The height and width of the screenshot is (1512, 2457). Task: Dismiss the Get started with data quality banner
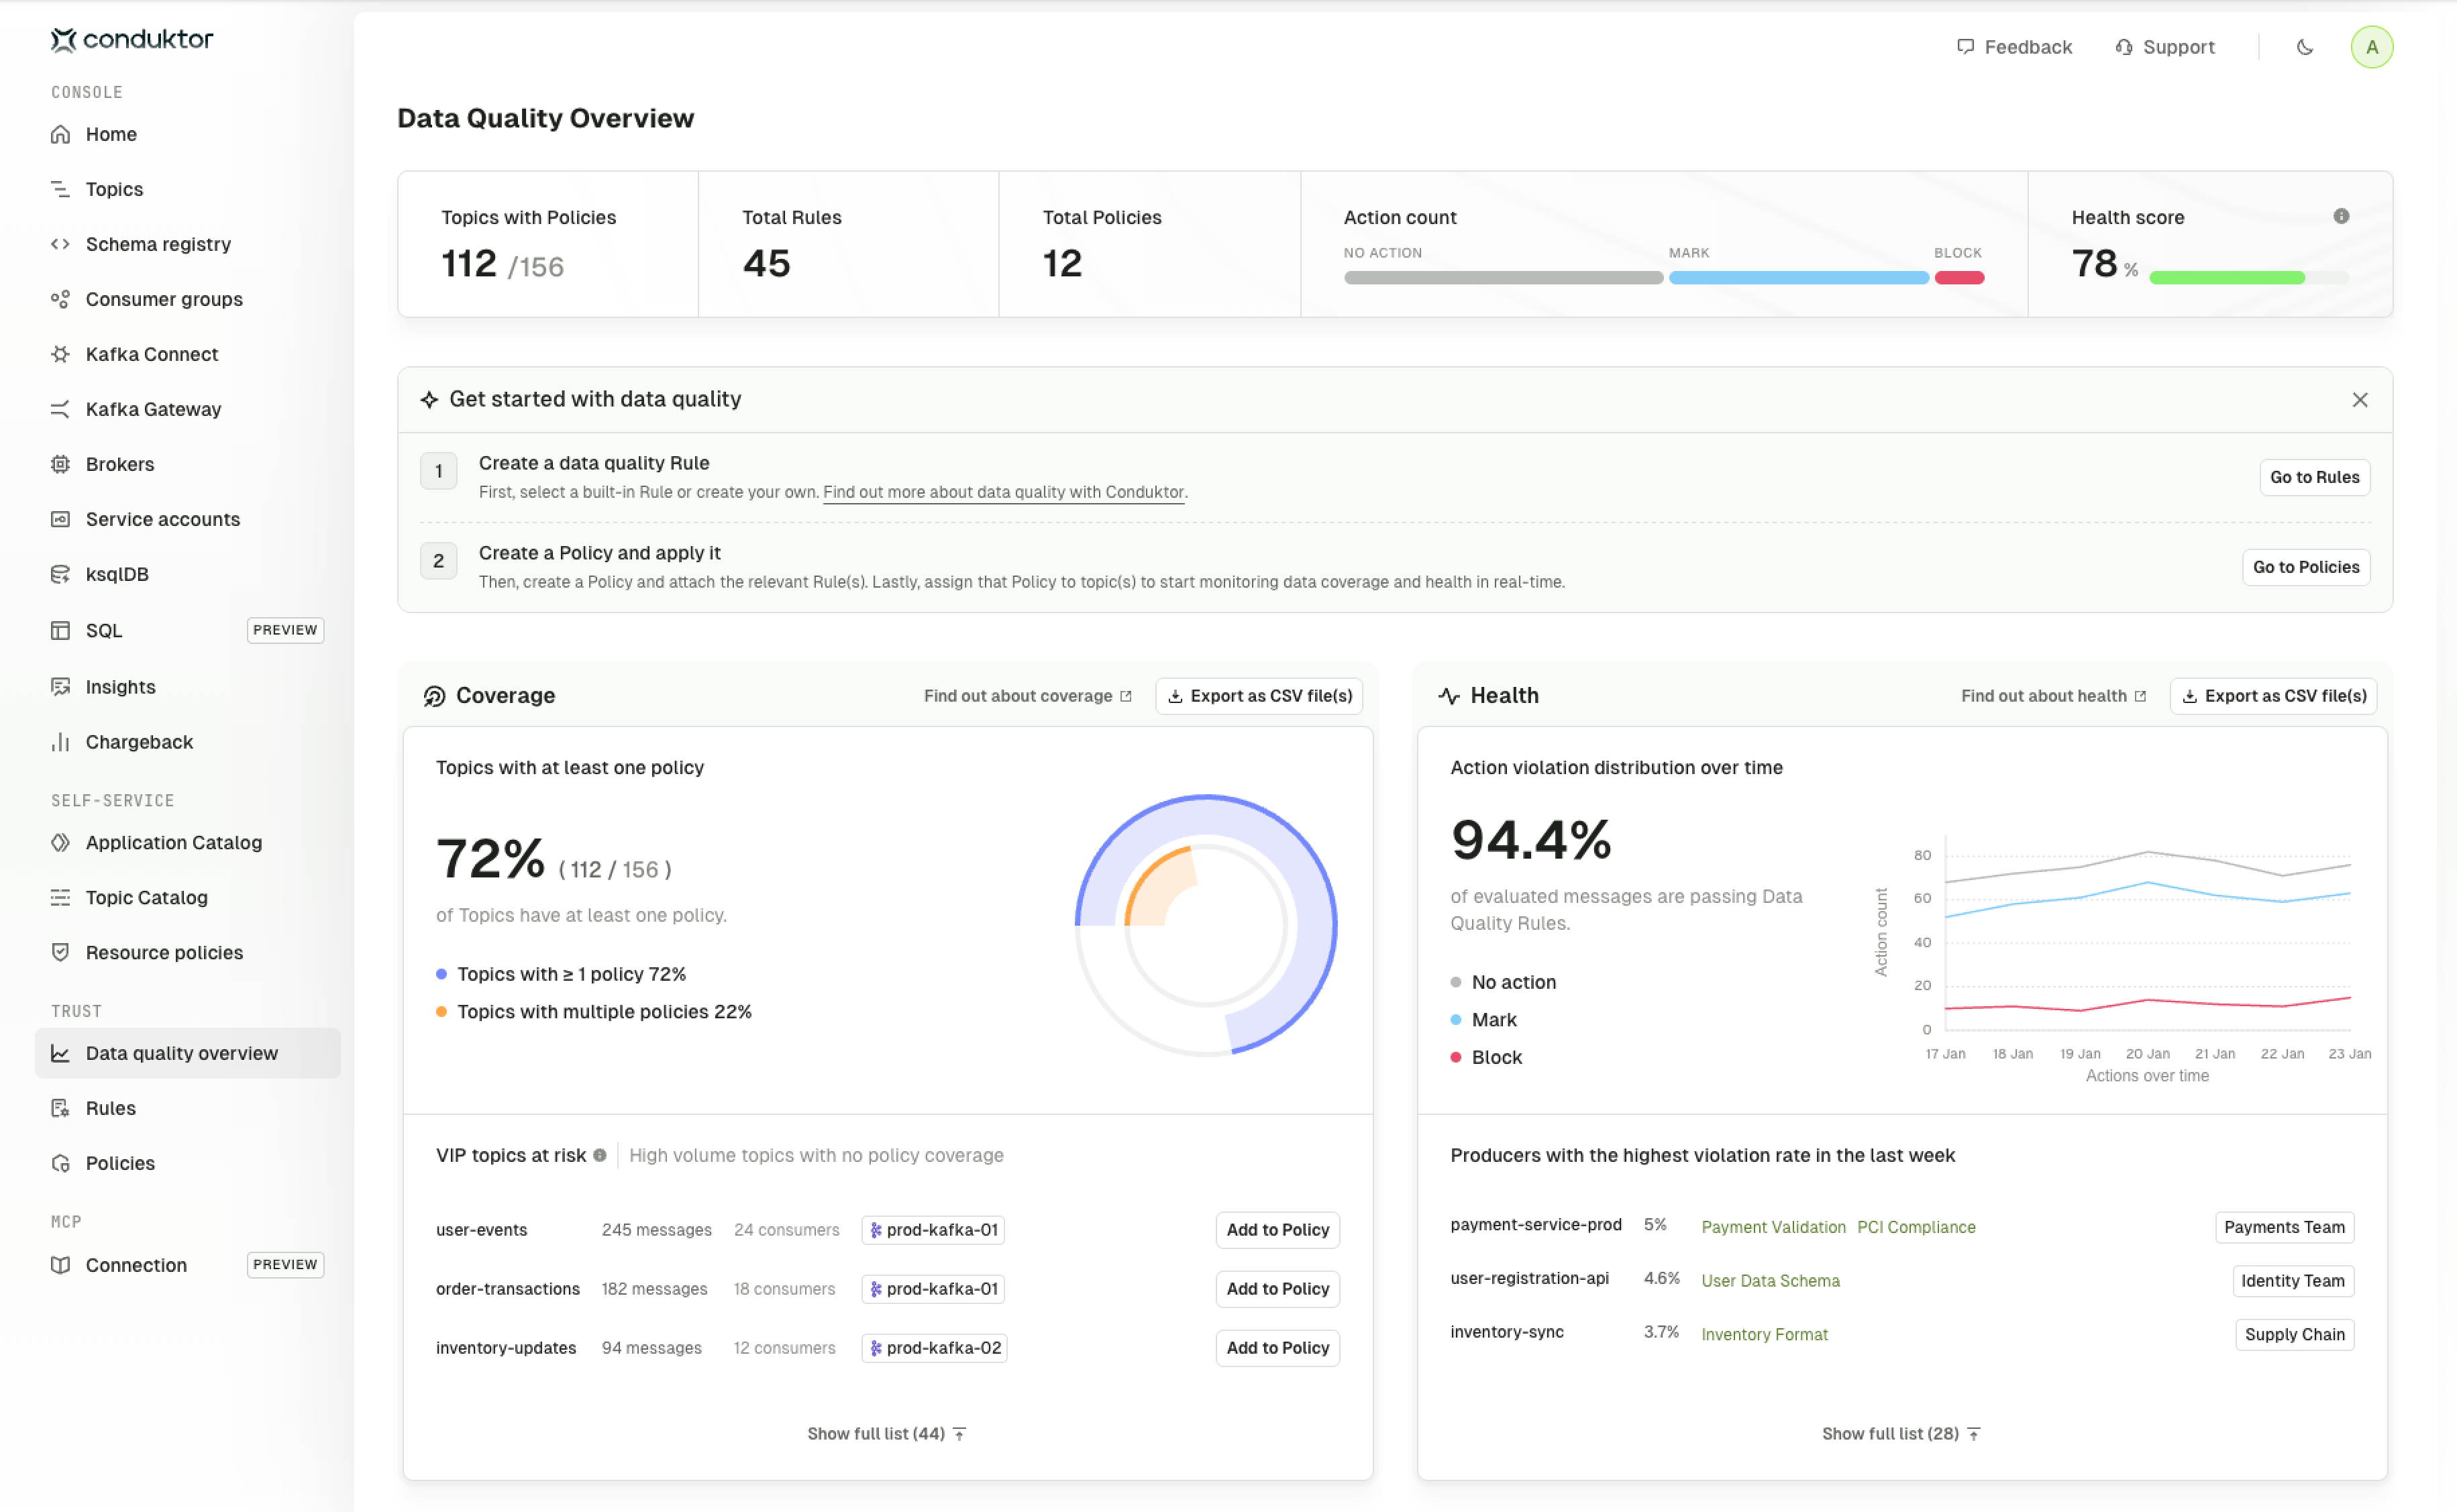pyautogui.click(x=2360, y=399)
